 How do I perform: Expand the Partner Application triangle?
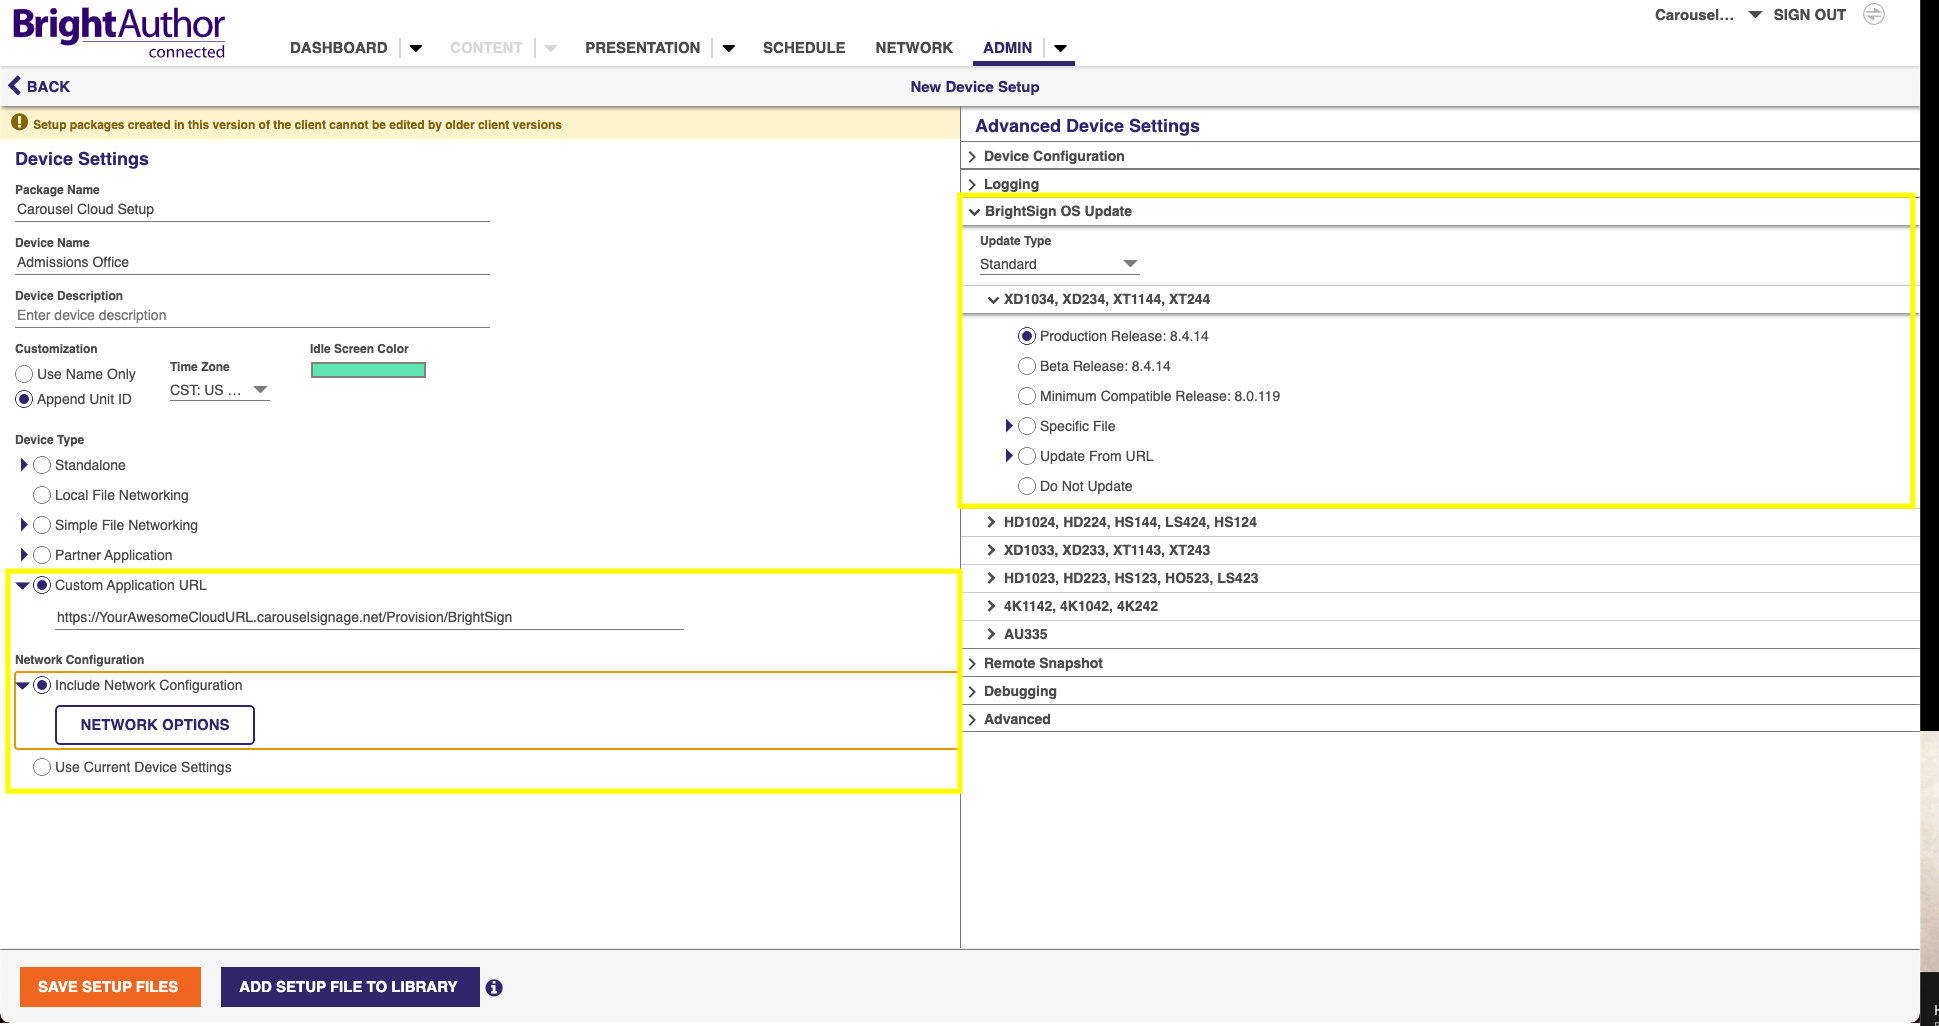point(24,555)
